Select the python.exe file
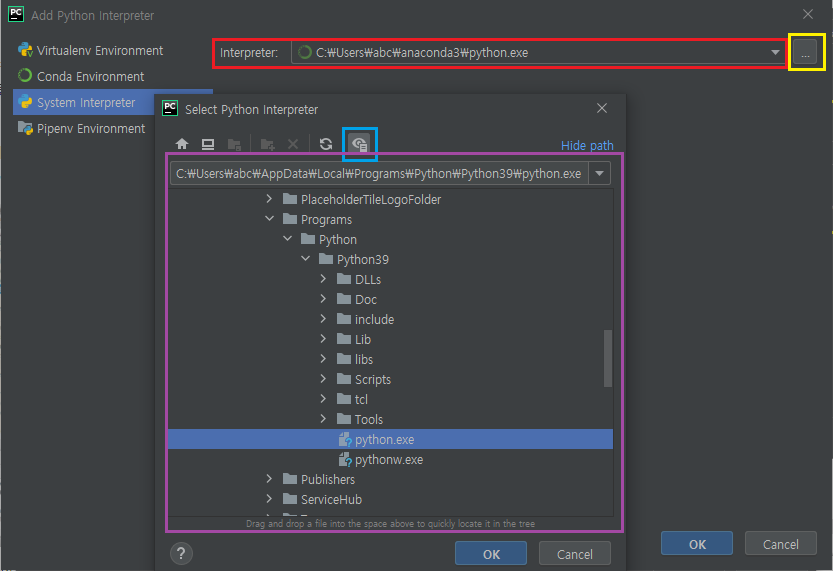This screenshot has height=571, width=833. click(x=390, y=439)
